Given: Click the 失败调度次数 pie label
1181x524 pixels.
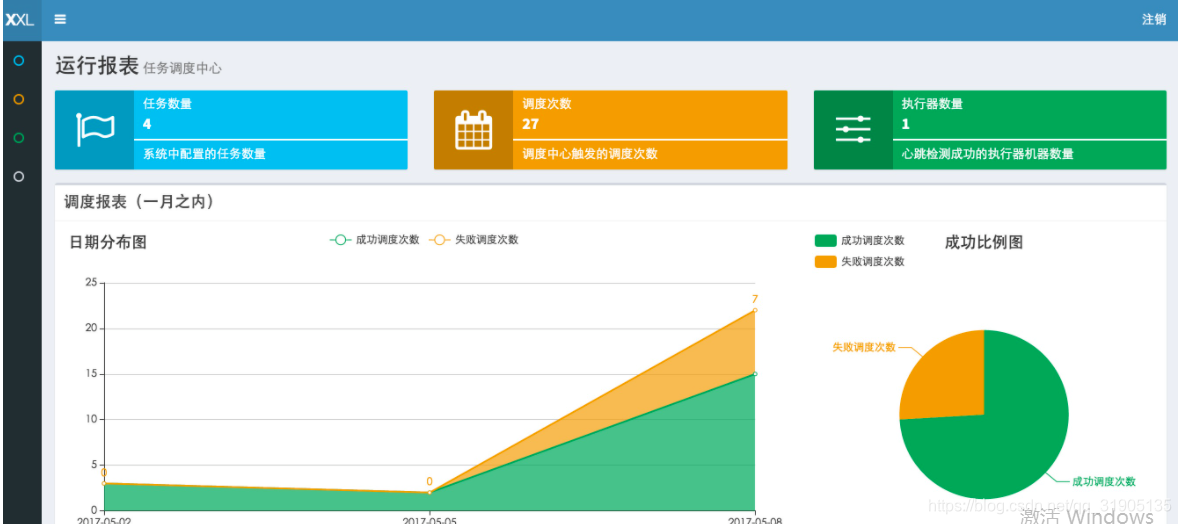Looking at the screenshot, I should tap(864, 347).
